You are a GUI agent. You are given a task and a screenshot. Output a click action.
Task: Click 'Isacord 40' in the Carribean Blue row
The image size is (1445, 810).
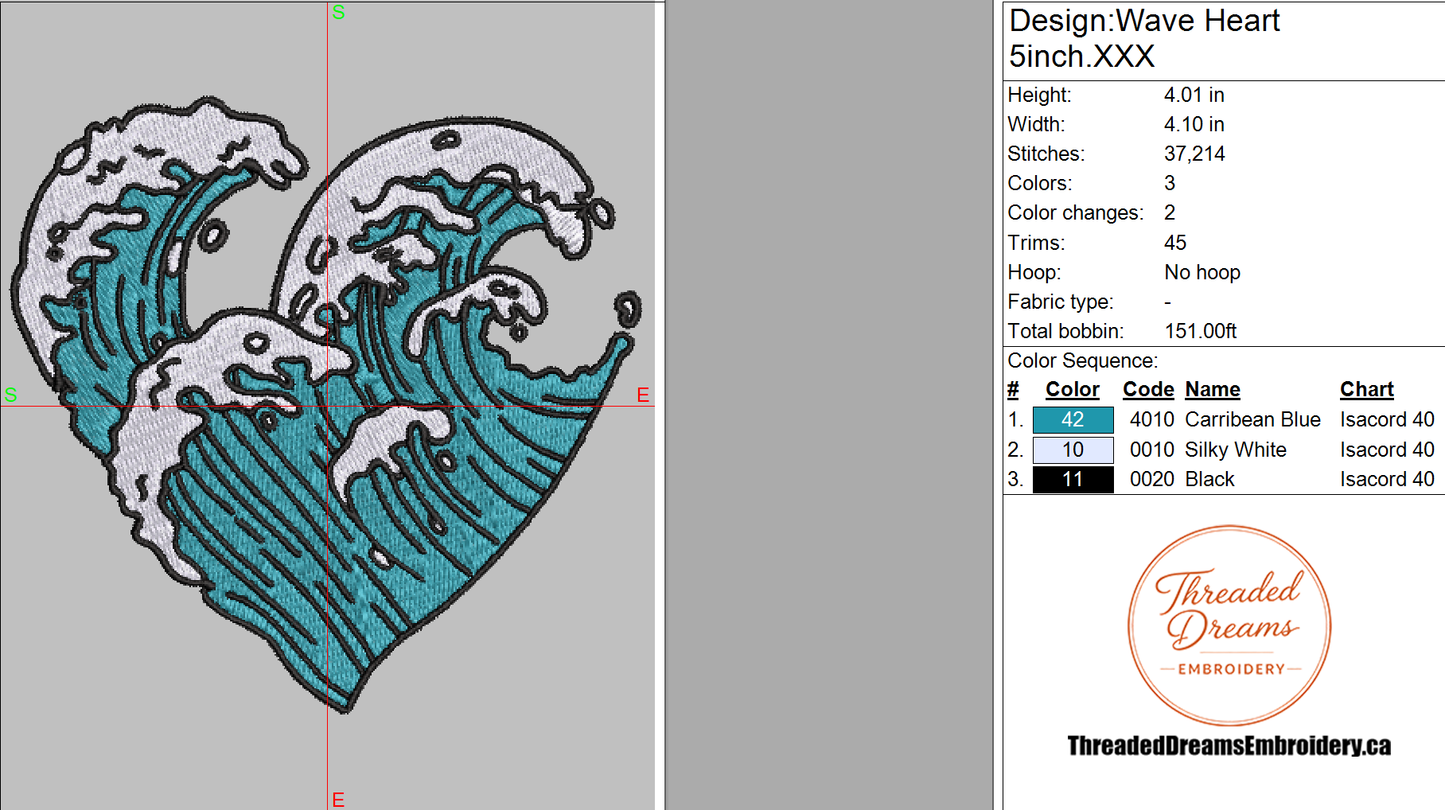(1387, 420)
